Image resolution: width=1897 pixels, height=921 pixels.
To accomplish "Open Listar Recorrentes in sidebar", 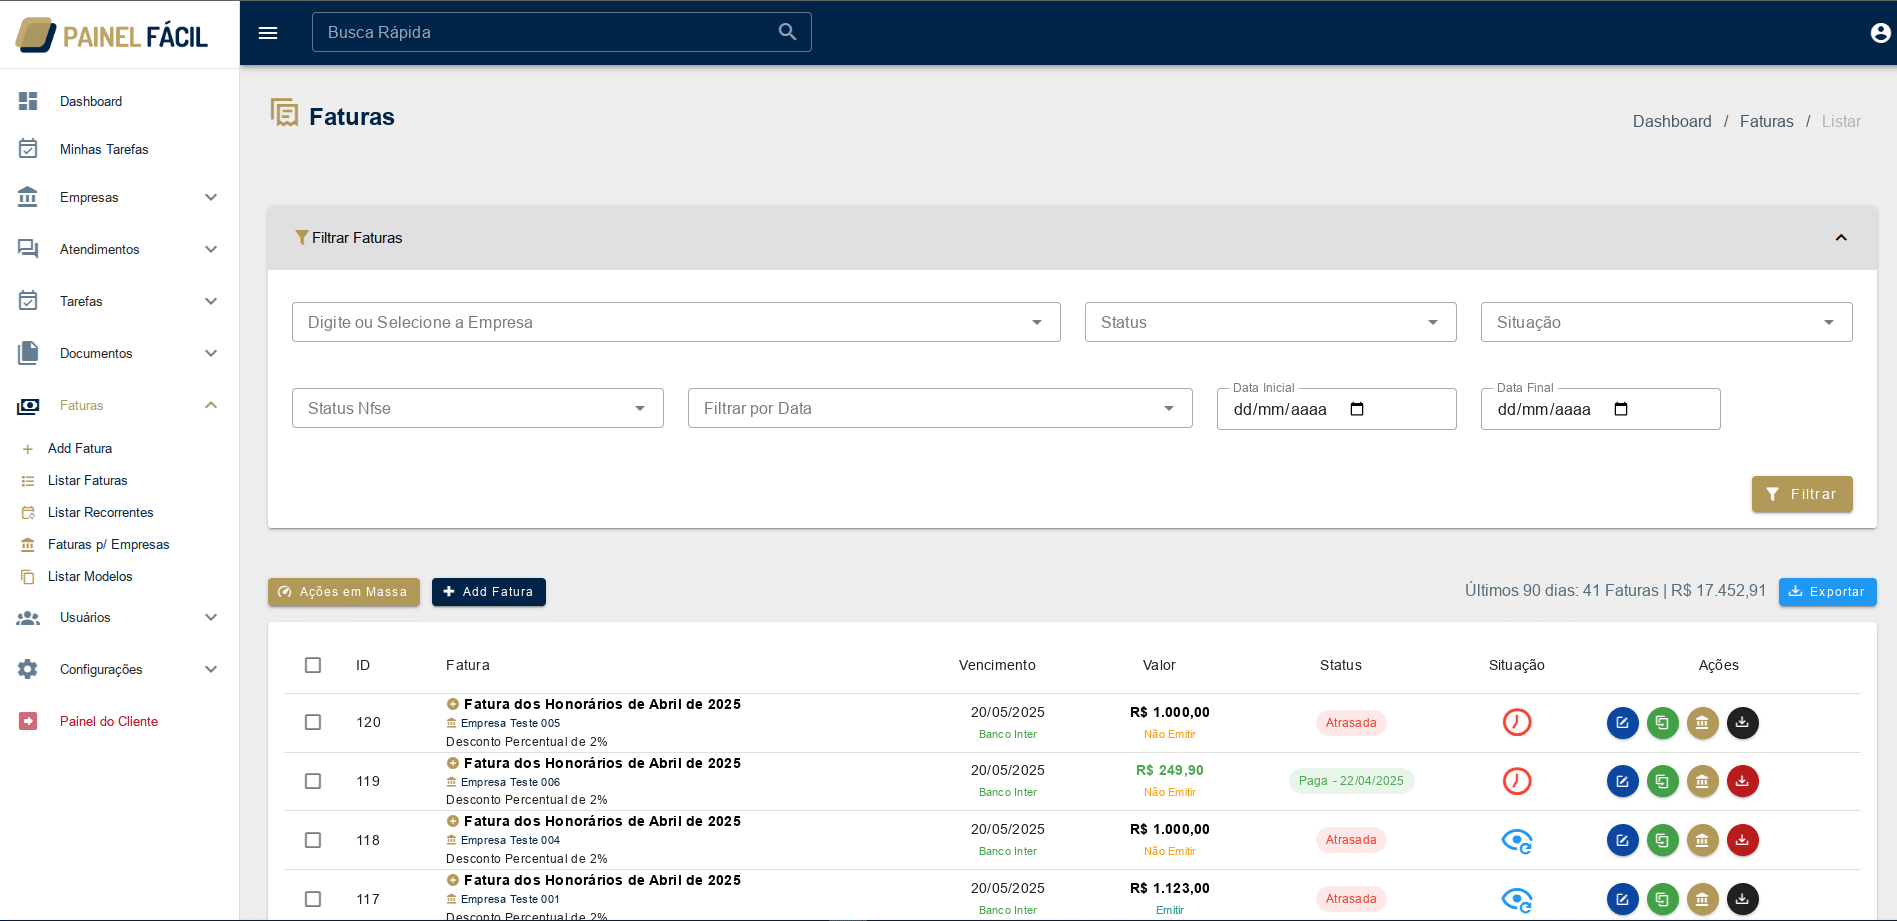I will (x=100, y=512).
